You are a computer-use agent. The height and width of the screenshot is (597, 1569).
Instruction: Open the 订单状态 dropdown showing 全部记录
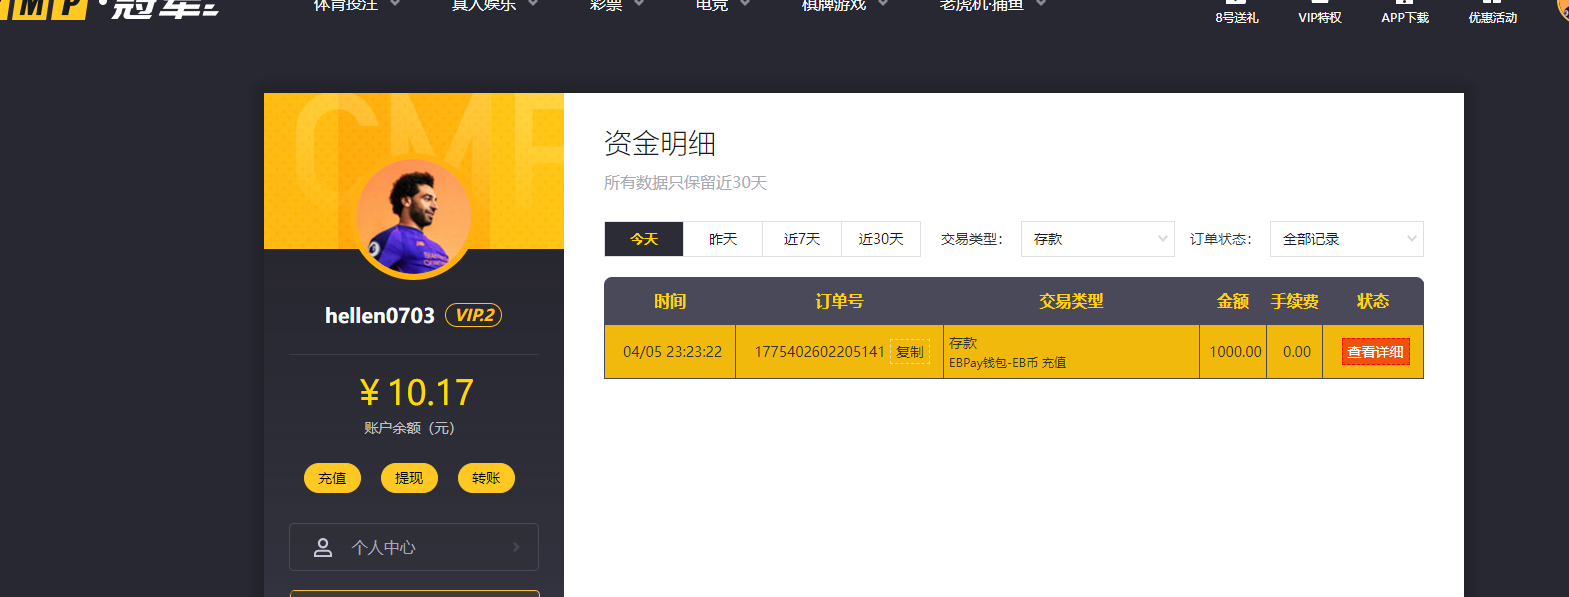pyautogui.click(x=1346, y=239)
